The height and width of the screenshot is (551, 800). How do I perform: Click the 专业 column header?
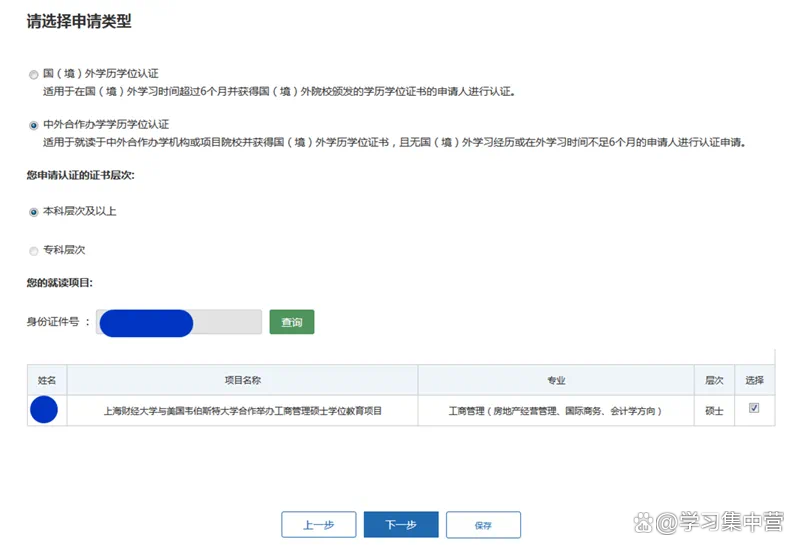(x=556, y=380)
